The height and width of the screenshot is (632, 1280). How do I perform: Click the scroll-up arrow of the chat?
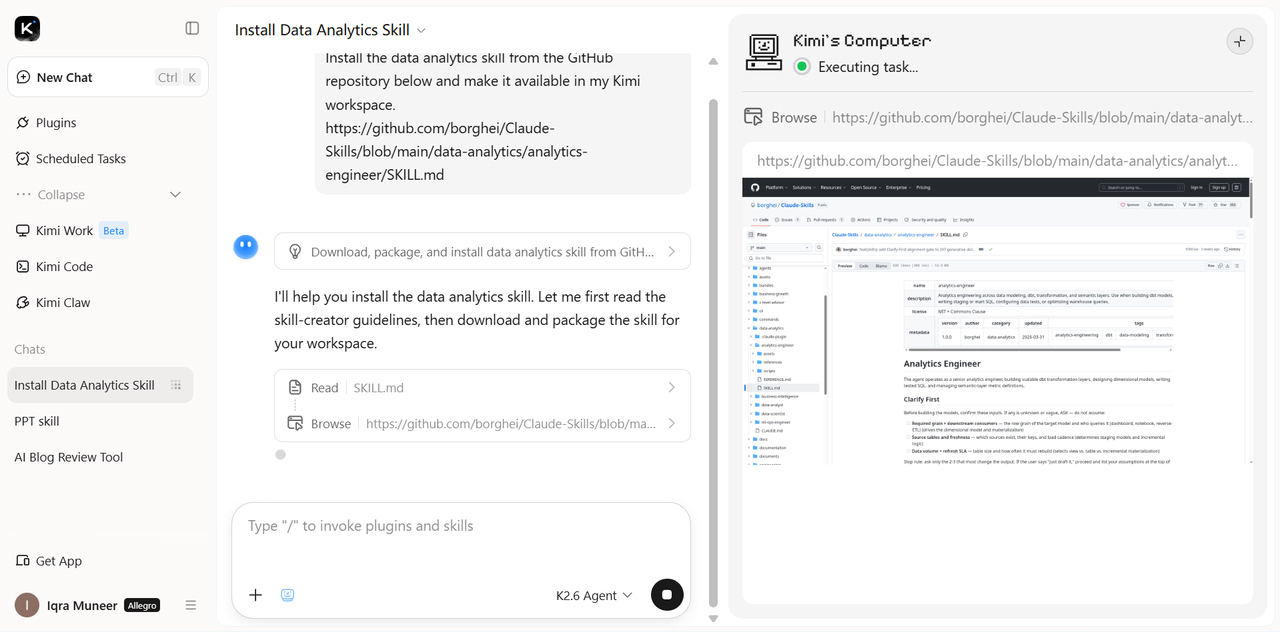point(713,61)
